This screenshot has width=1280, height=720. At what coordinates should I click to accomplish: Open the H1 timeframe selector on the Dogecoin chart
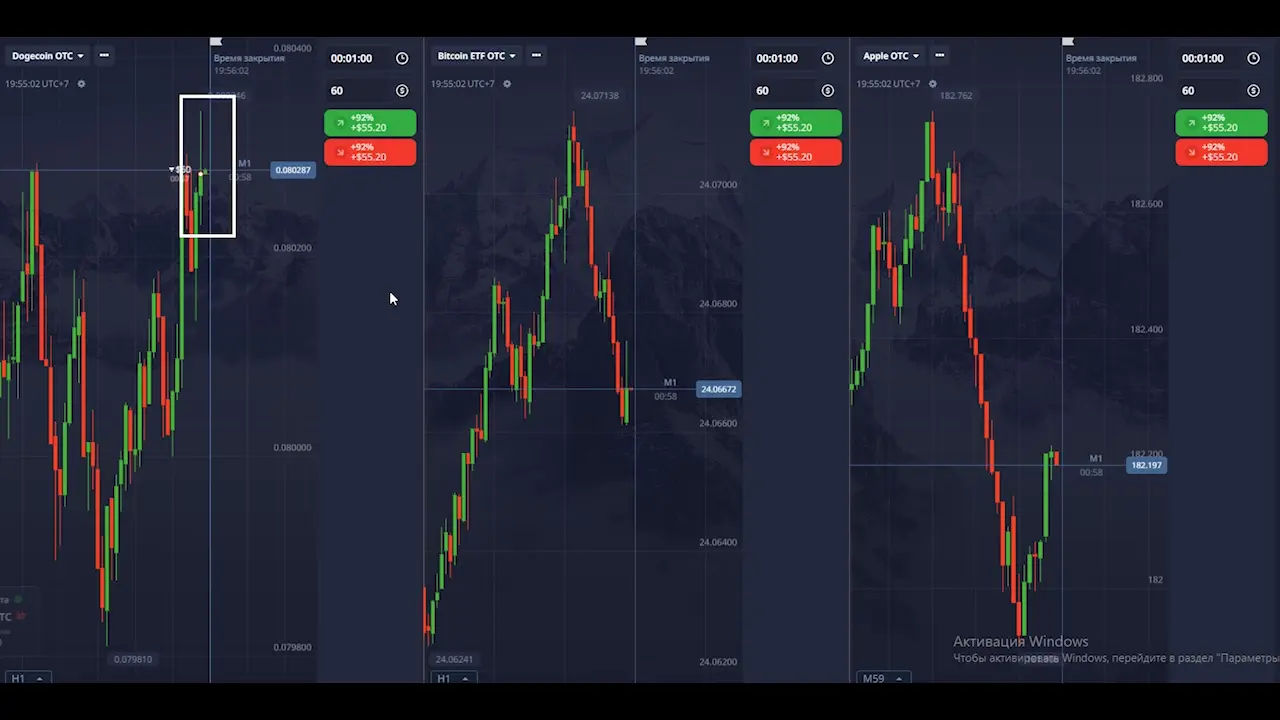(26, 678)
